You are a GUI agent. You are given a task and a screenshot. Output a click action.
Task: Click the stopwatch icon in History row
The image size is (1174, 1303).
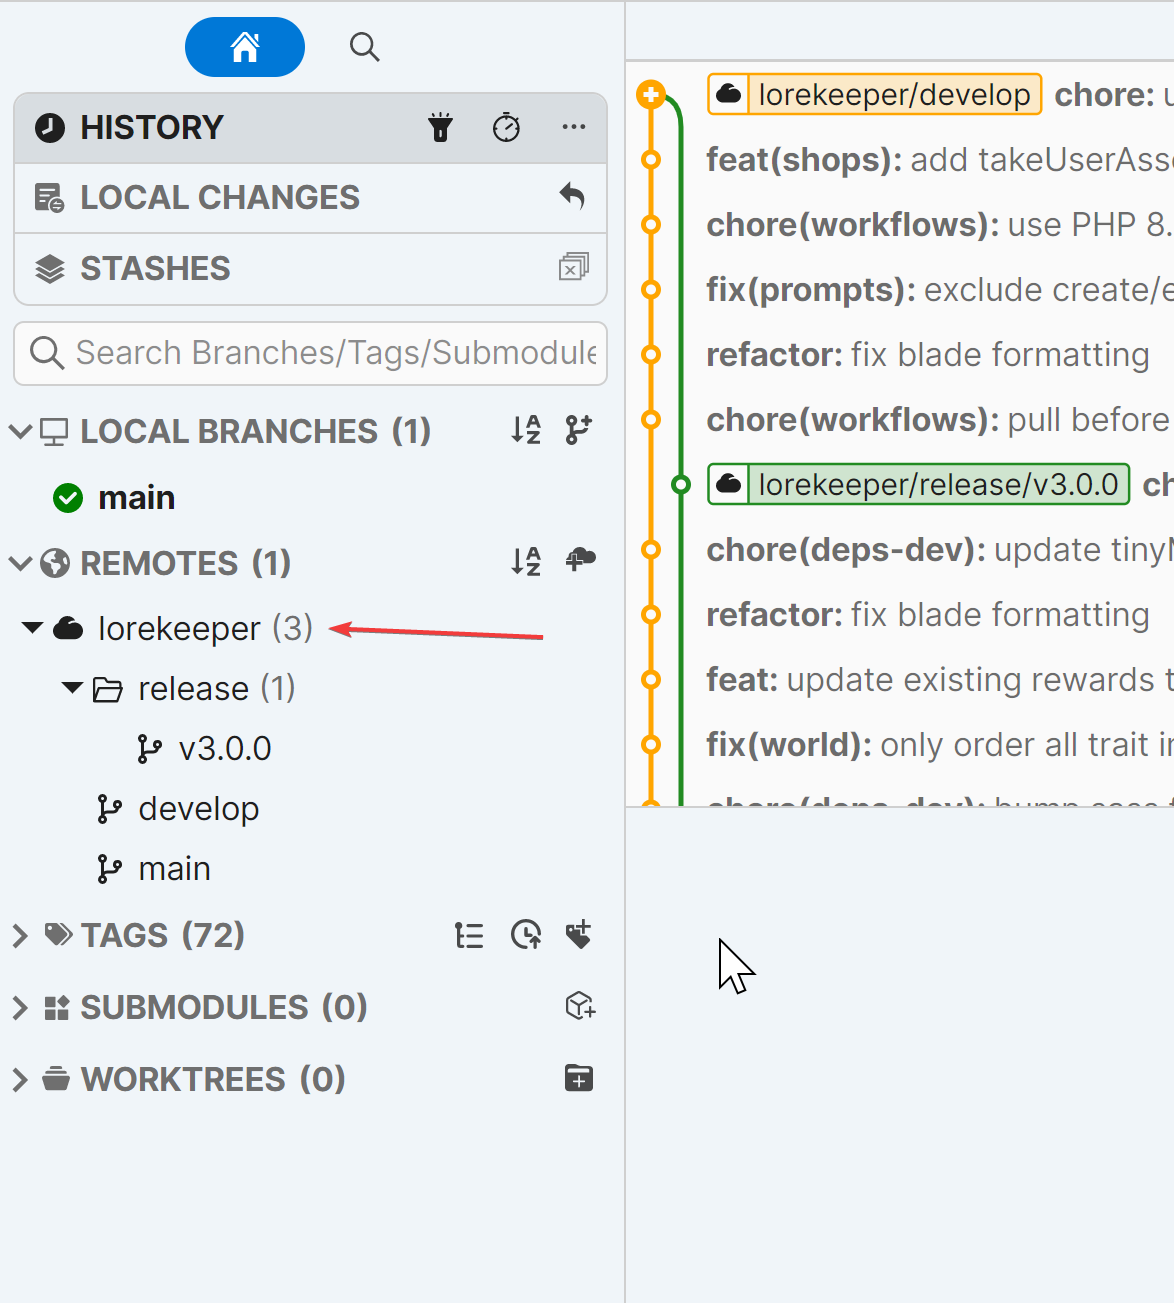point(506,127)
